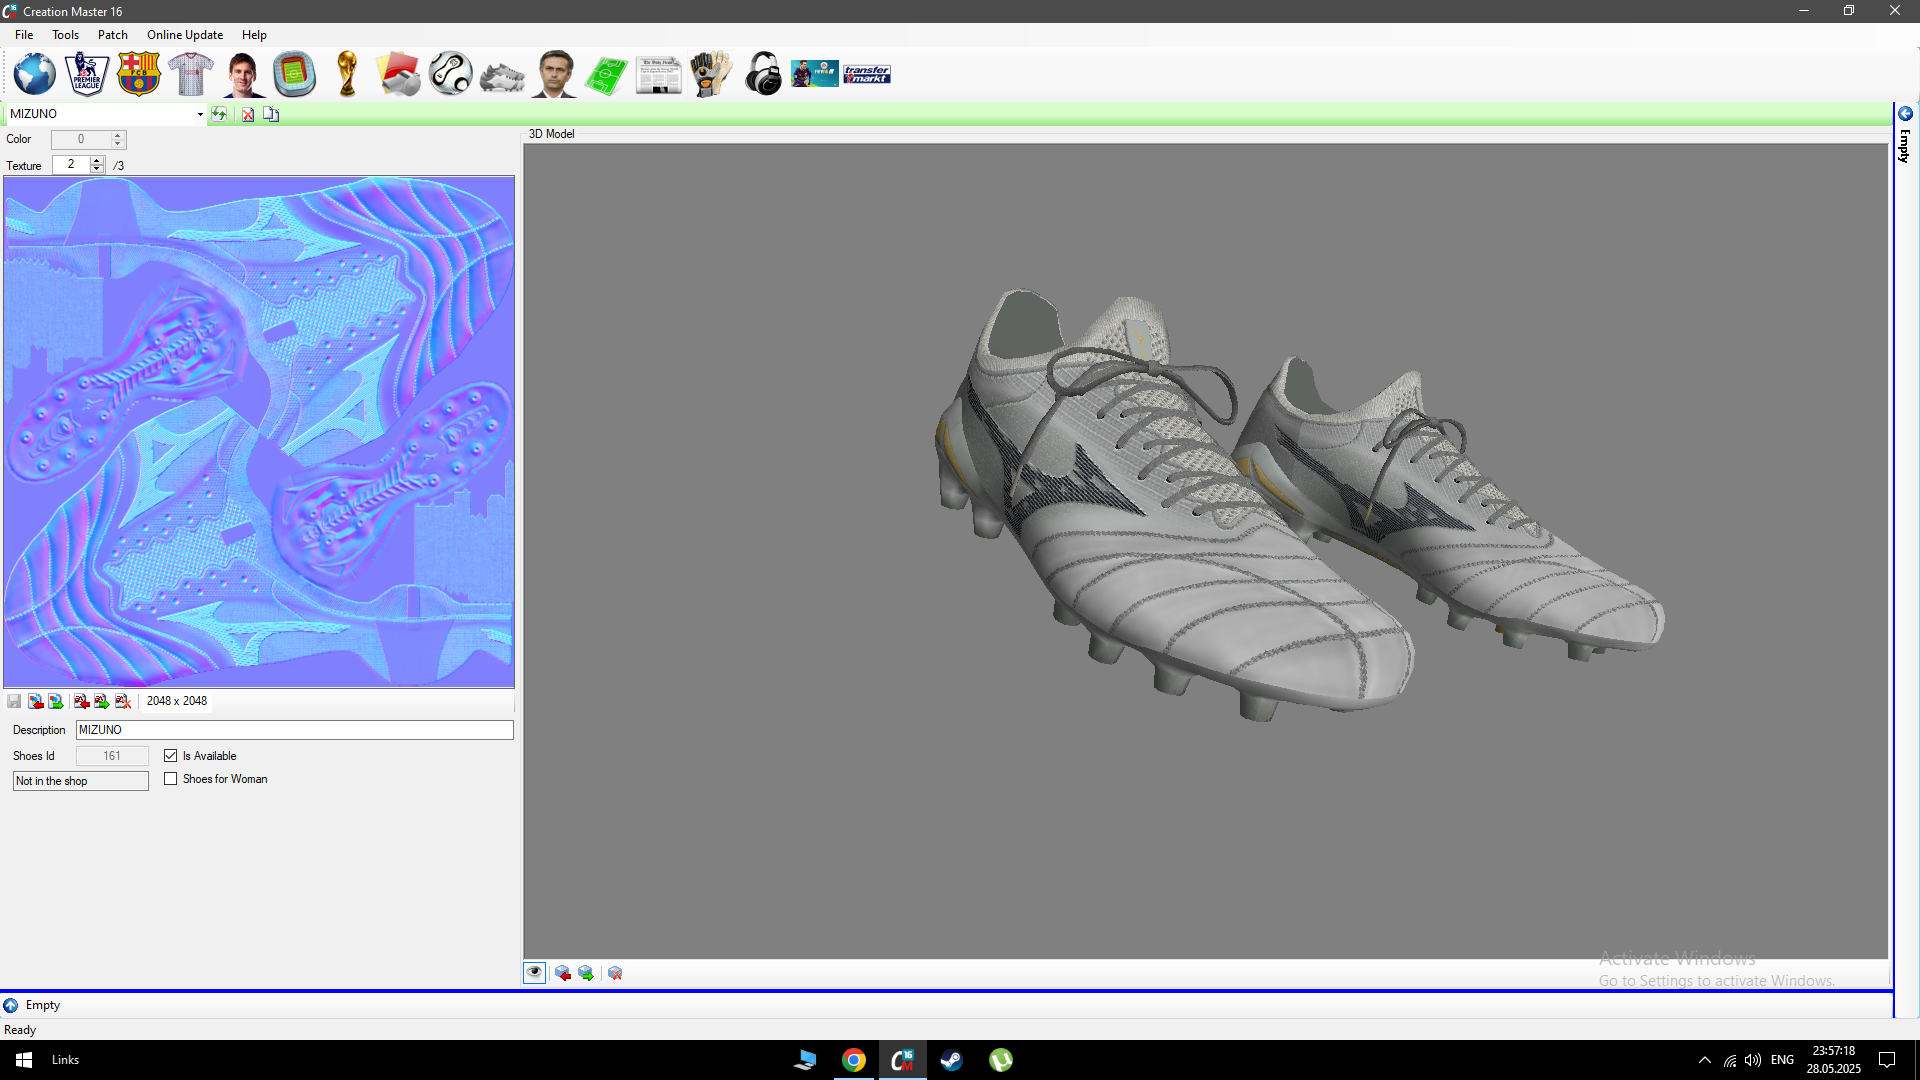Decrease the Texture number stepper
Image resolution: width=1920 pixels, height=1080 pixels.
[x=97, y=169]
